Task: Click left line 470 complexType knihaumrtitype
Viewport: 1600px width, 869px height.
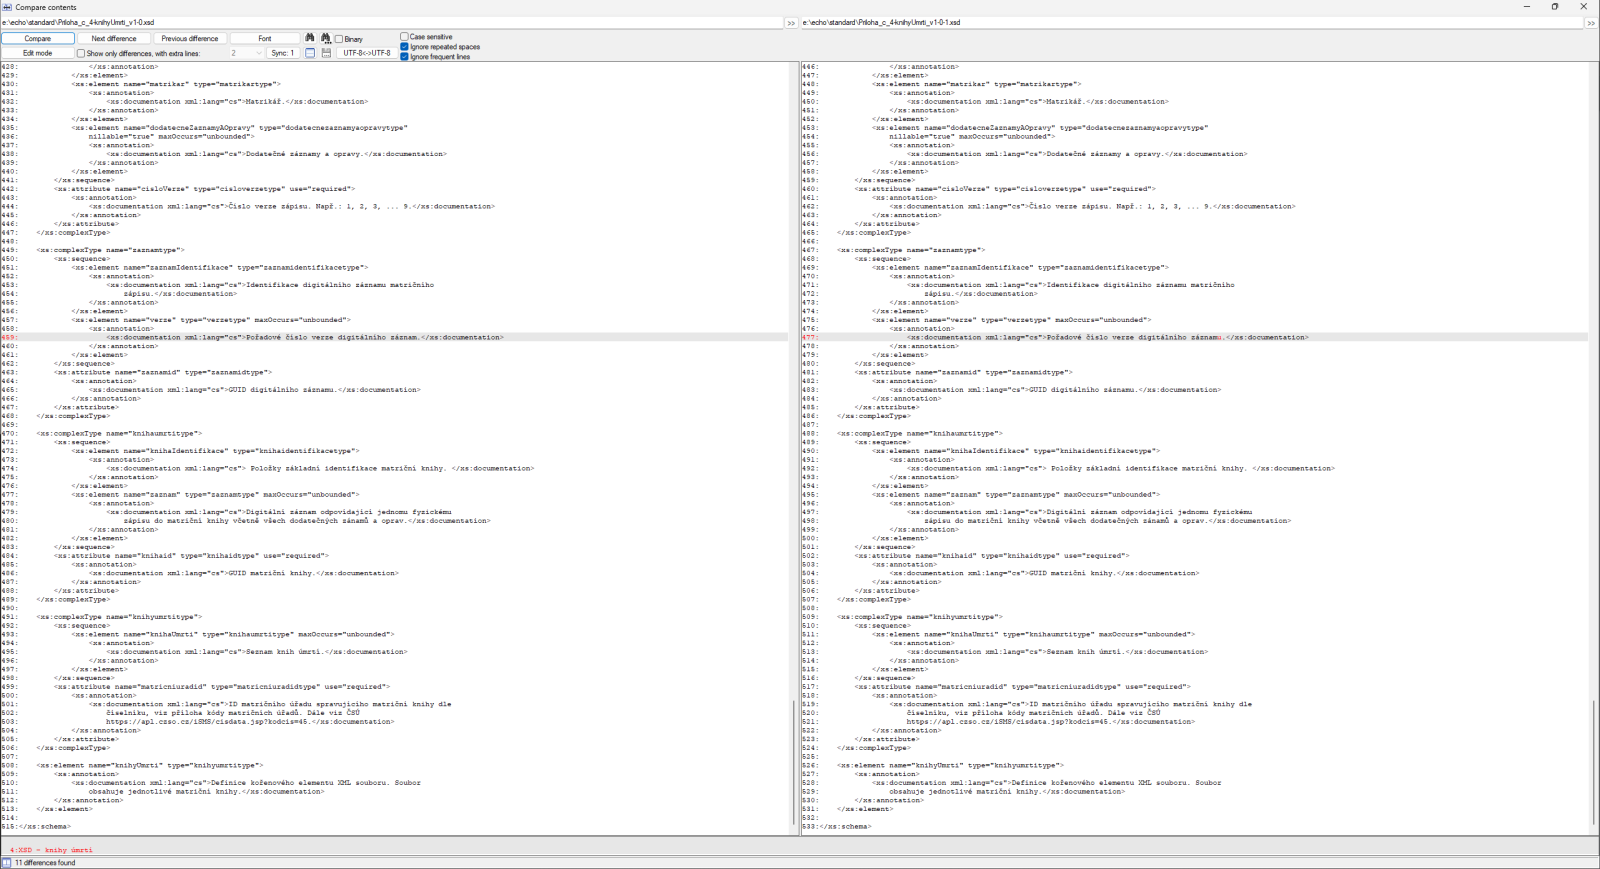Action: click(x=119, y=433)
